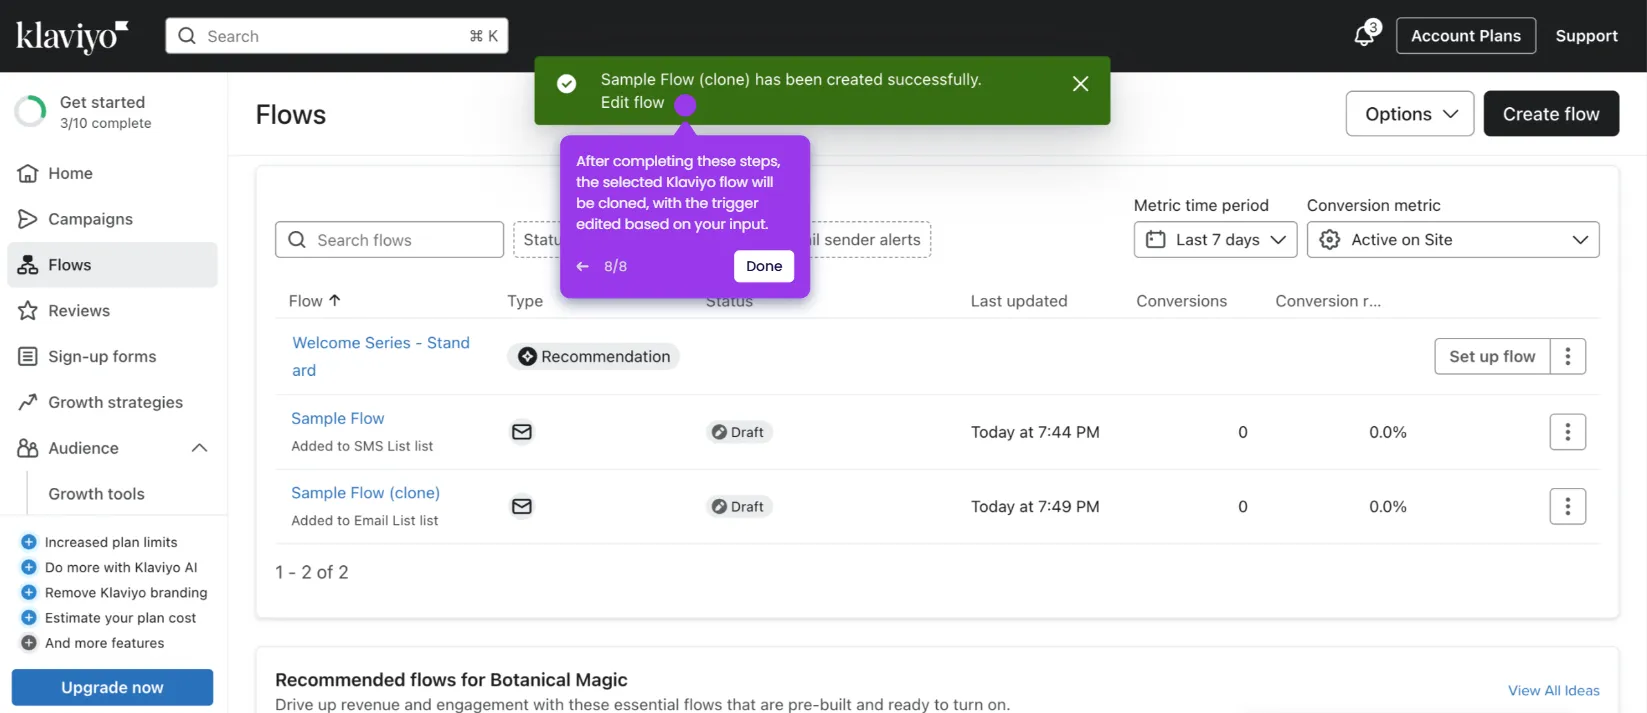Open the notifications bell
The width and height of the screenshot is (1647, 713).
click(1364, 36)
